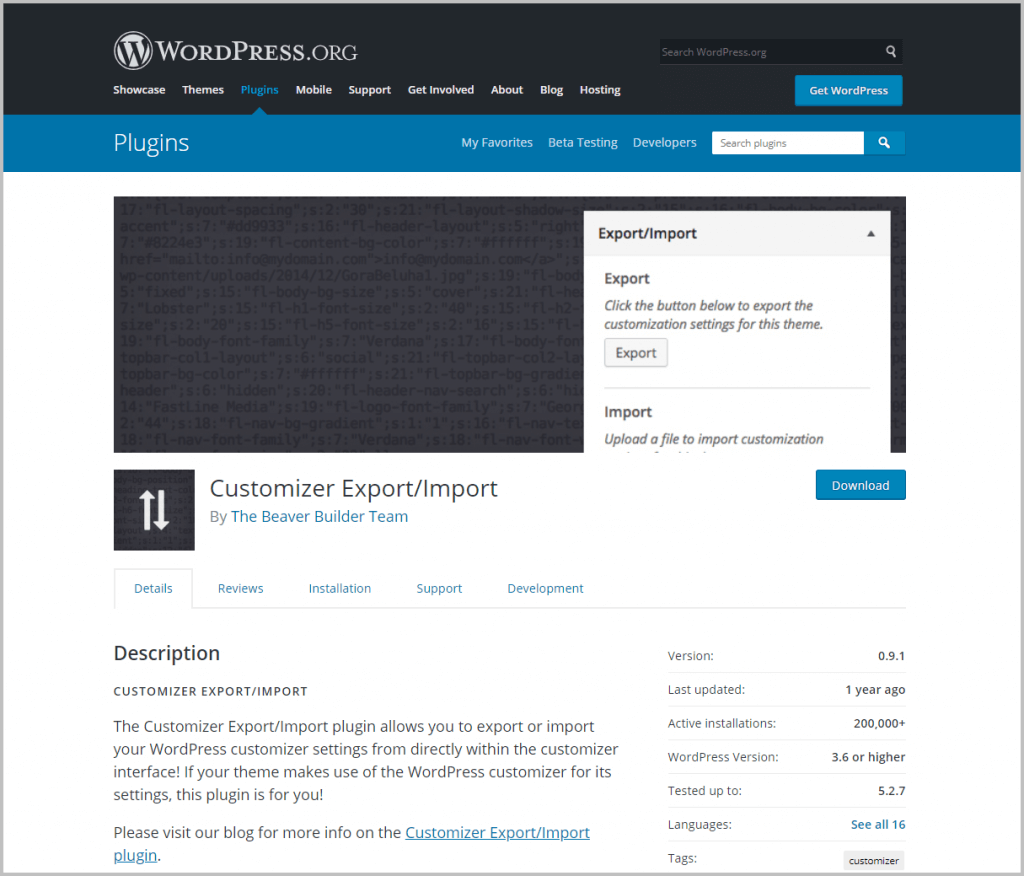1024x876 pixels.
Task: Open The Beaver Builder Team author link
Action: point(319,517)
